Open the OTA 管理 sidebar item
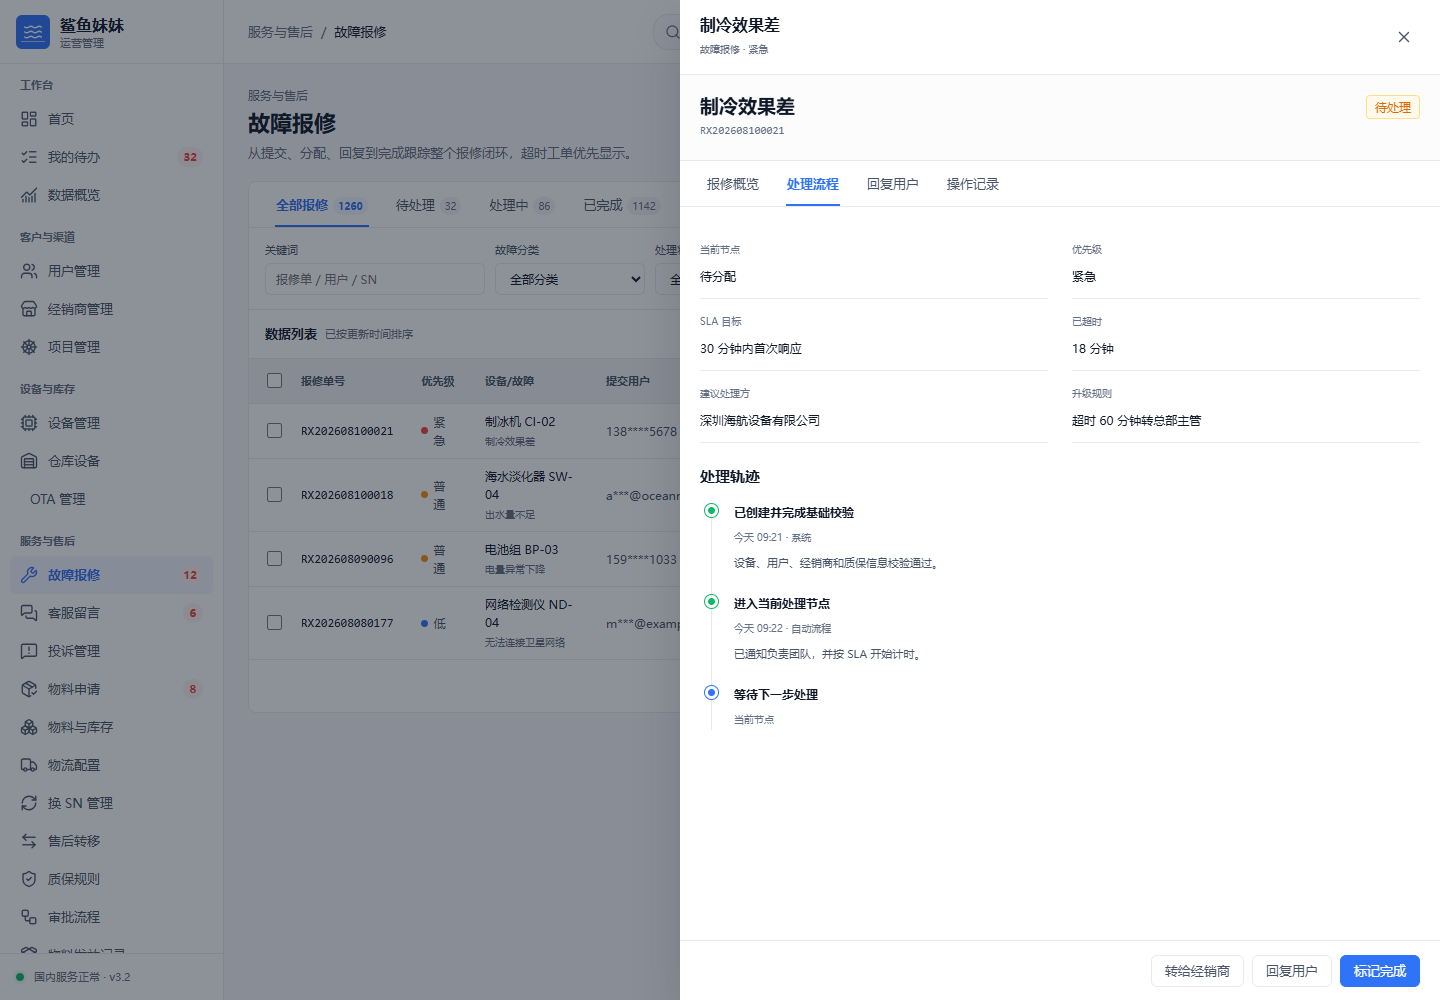1440x1000 pixels. pos(111,499)
